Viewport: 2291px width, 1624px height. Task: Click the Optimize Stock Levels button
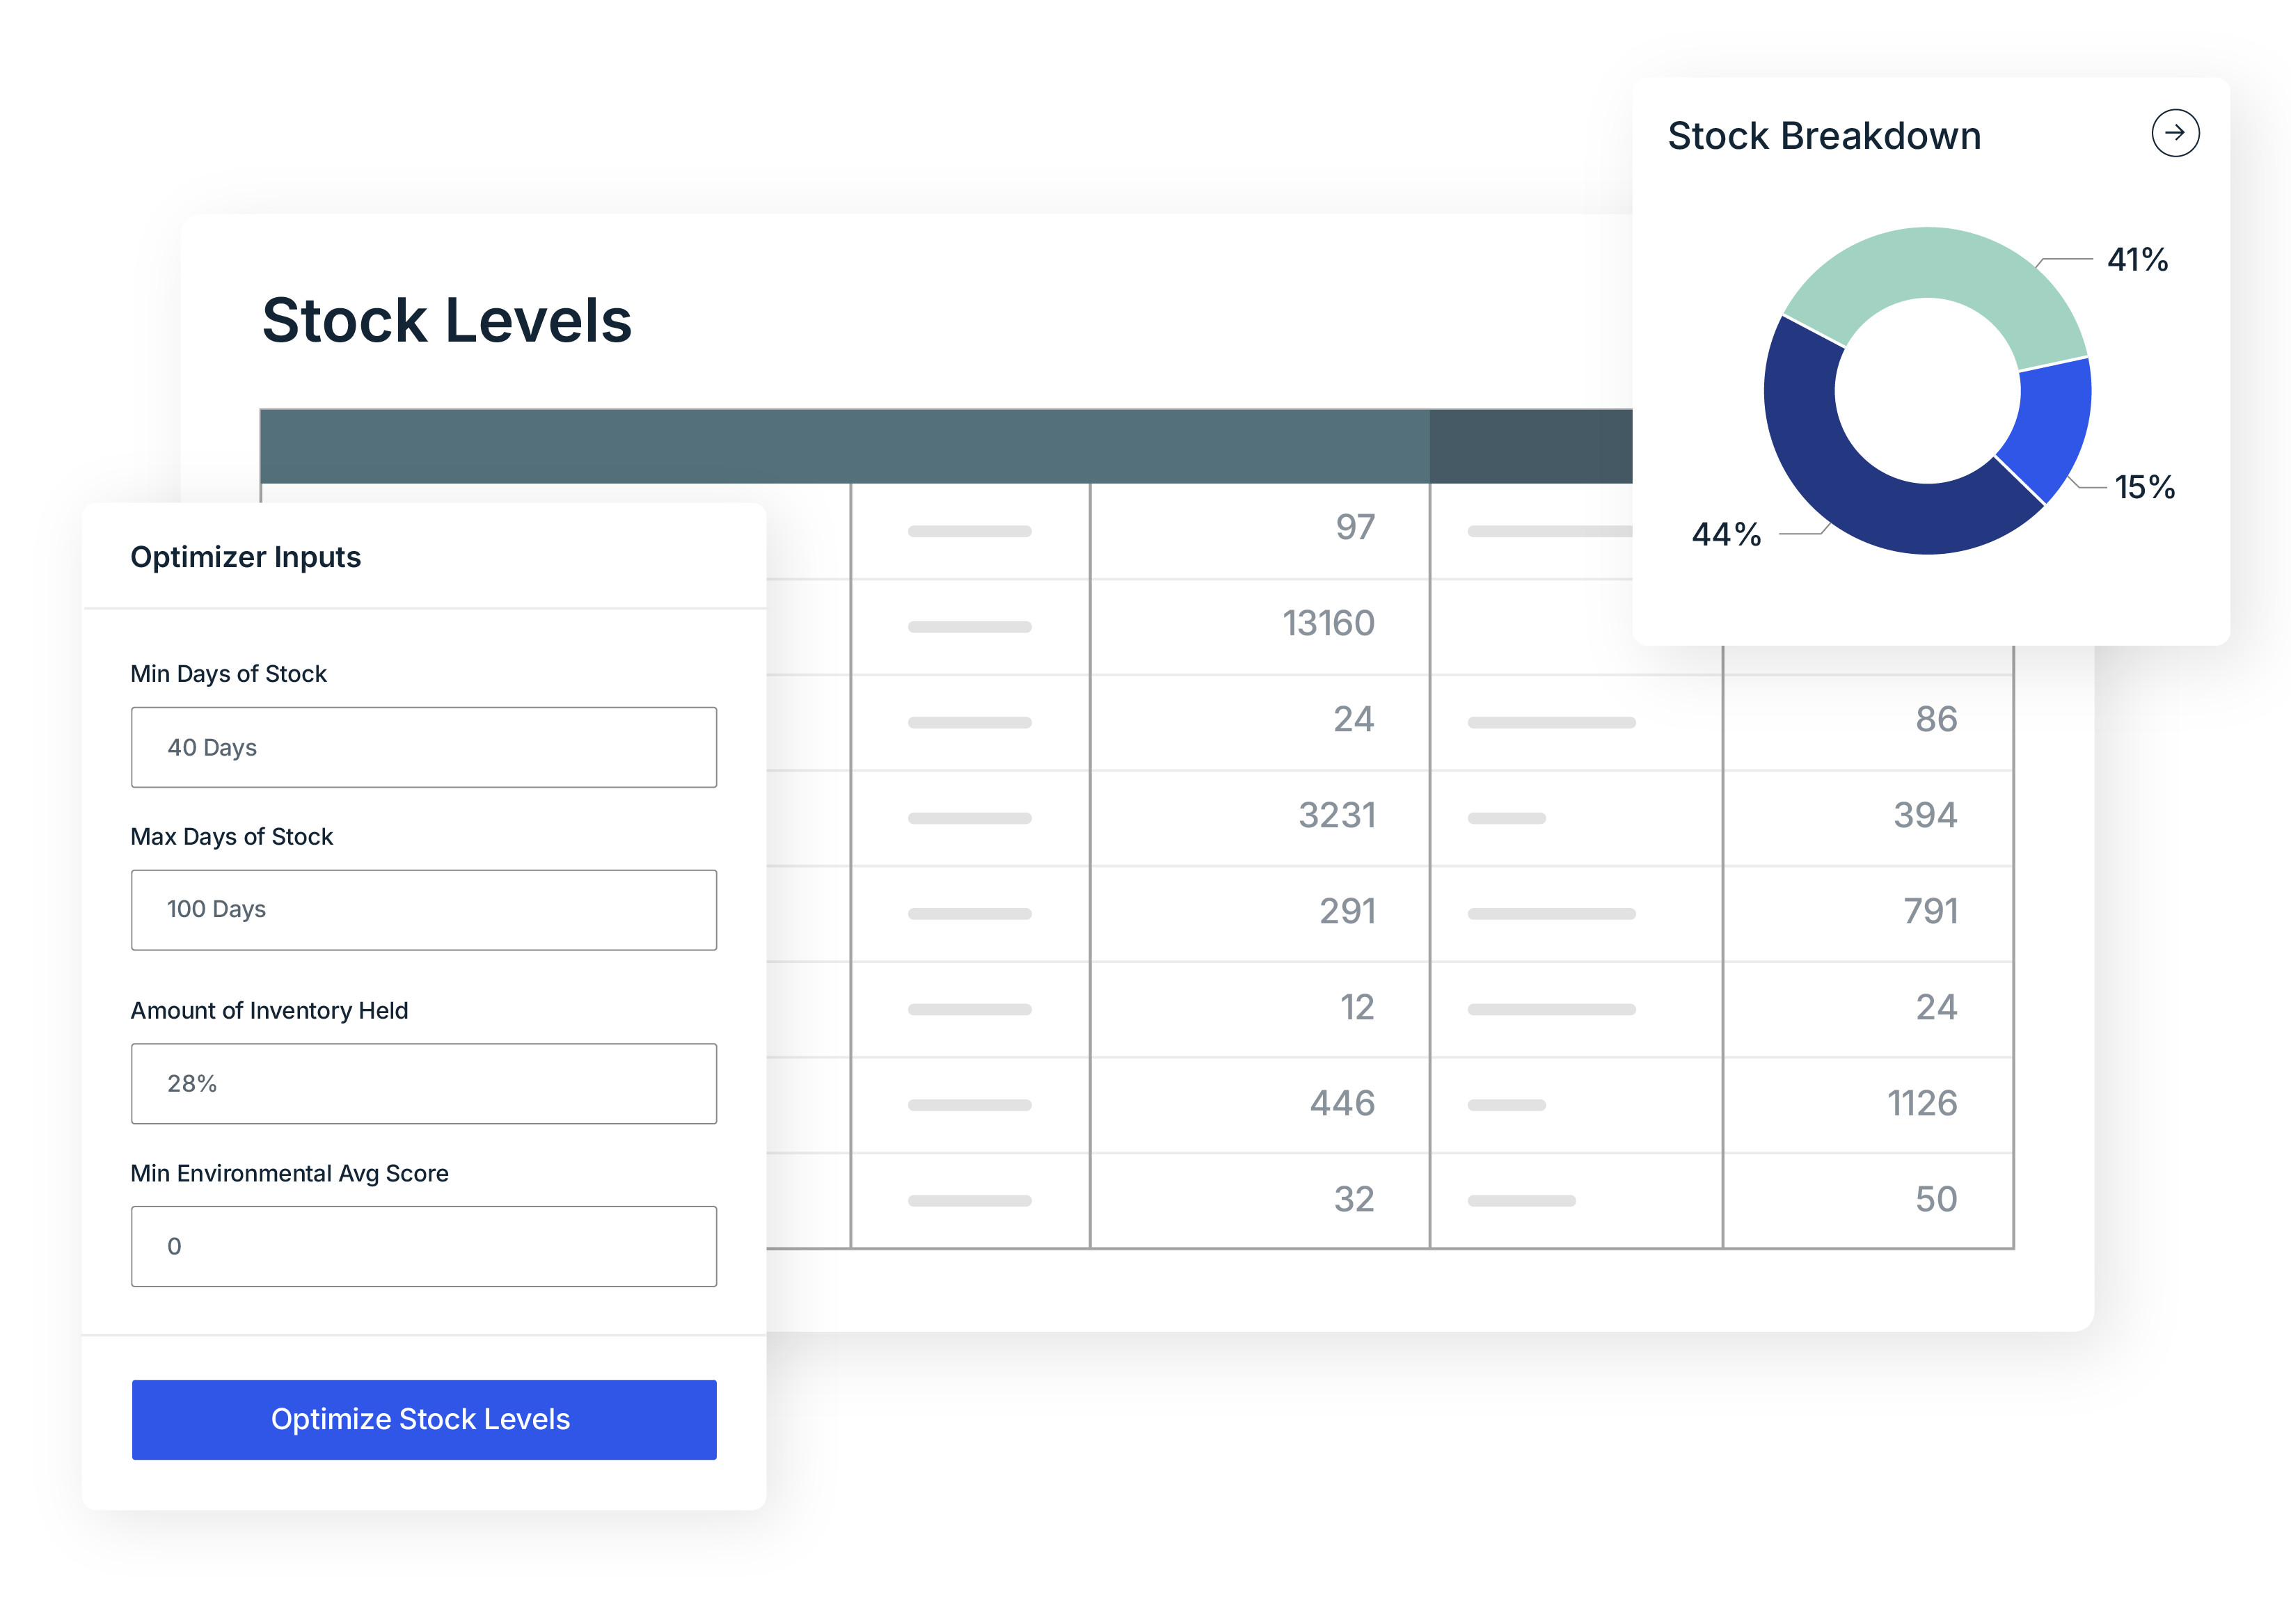click(423, 1419)
